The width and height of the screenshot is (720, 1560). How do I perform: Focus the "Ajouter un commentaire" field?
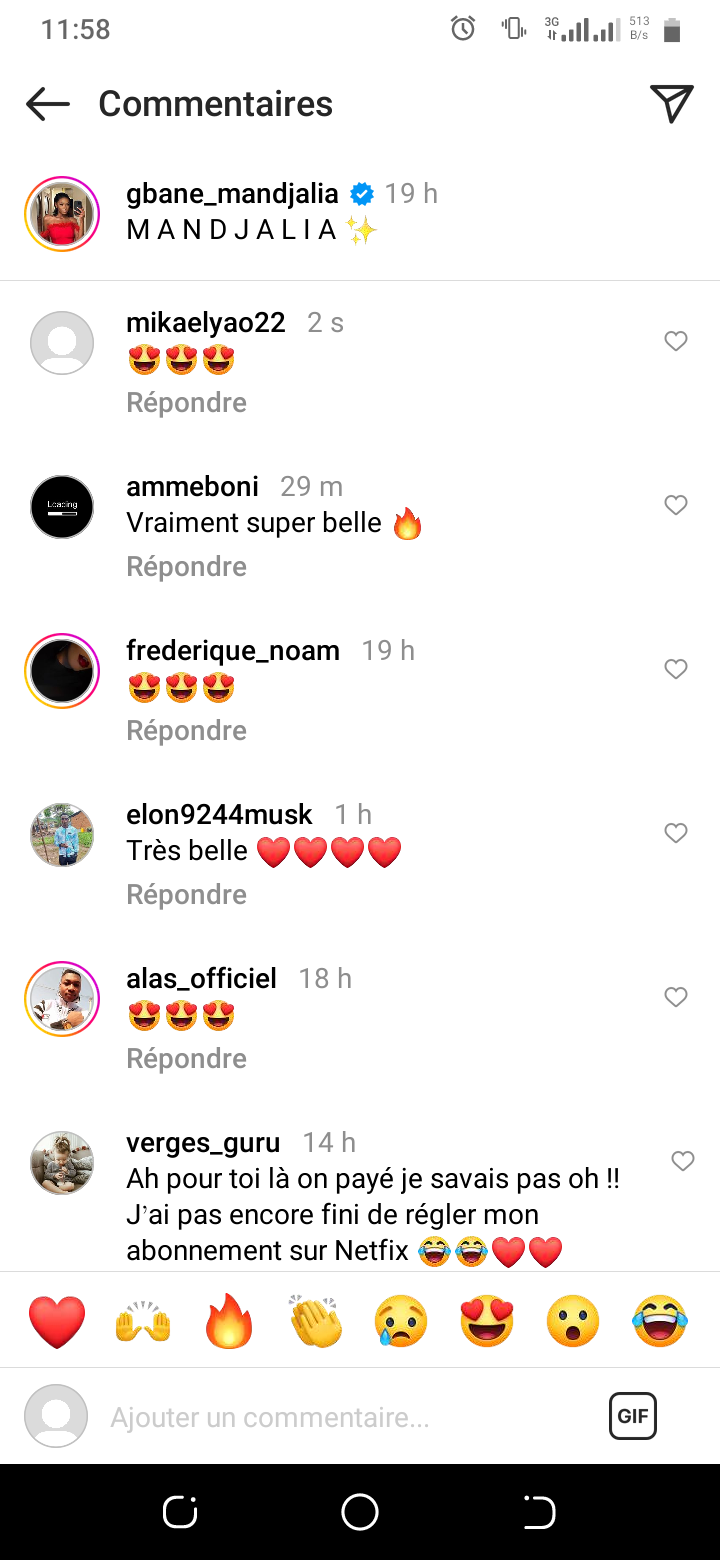tap(340, 1417)
